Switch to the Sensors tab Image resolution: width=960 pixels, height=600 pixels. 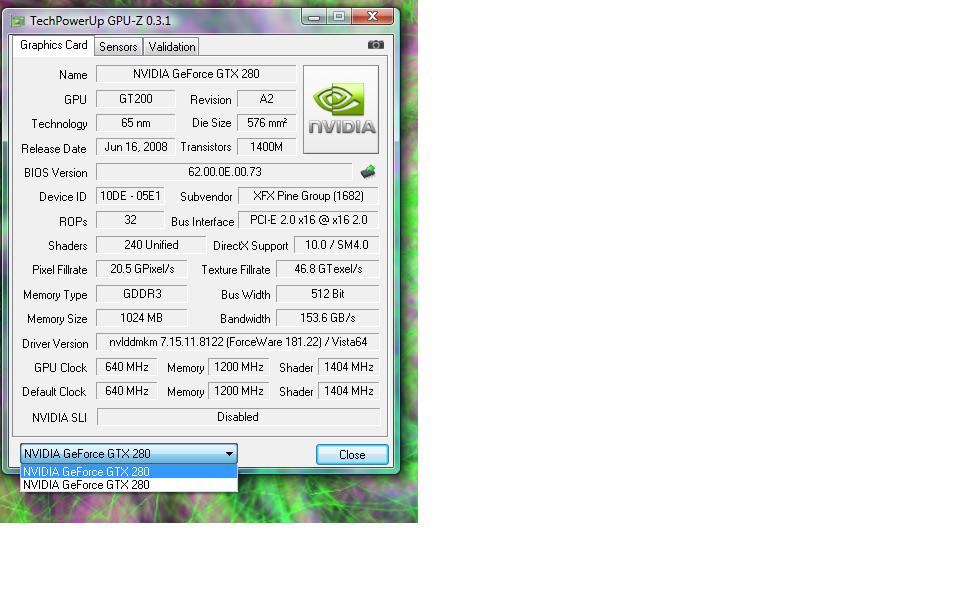click(x=118, y=47)
